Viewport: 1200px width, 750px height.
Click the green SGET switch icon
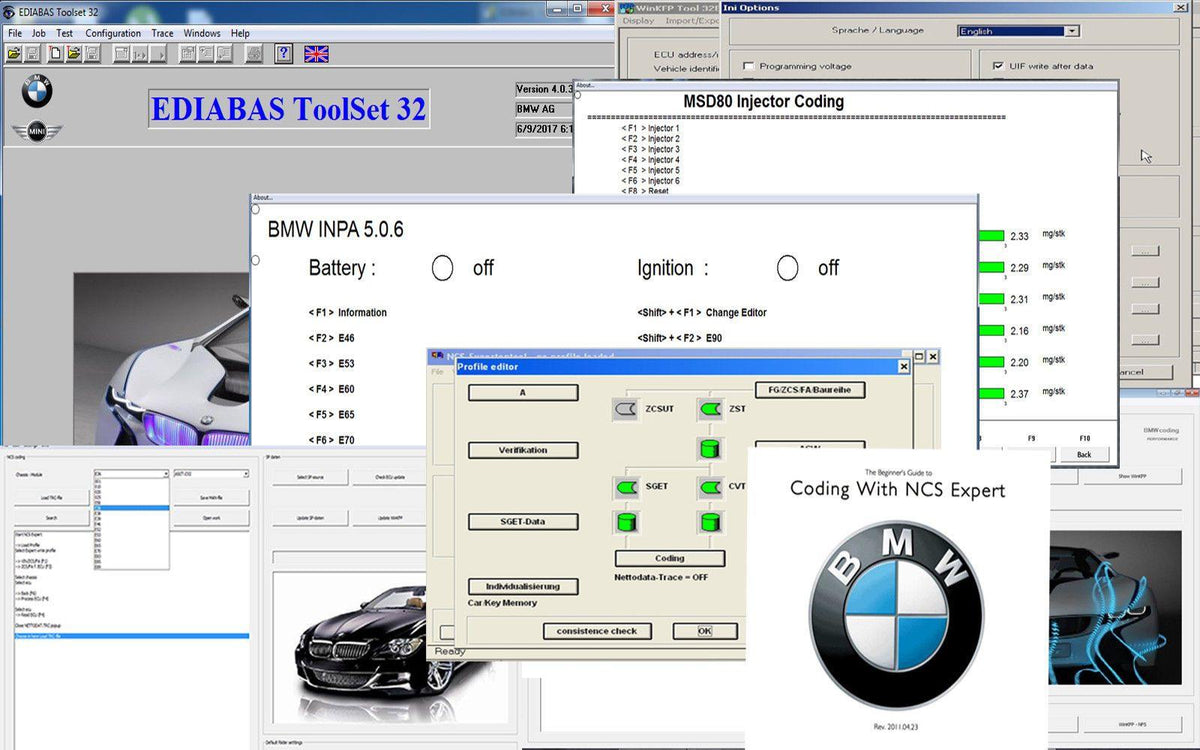(627, 487)
